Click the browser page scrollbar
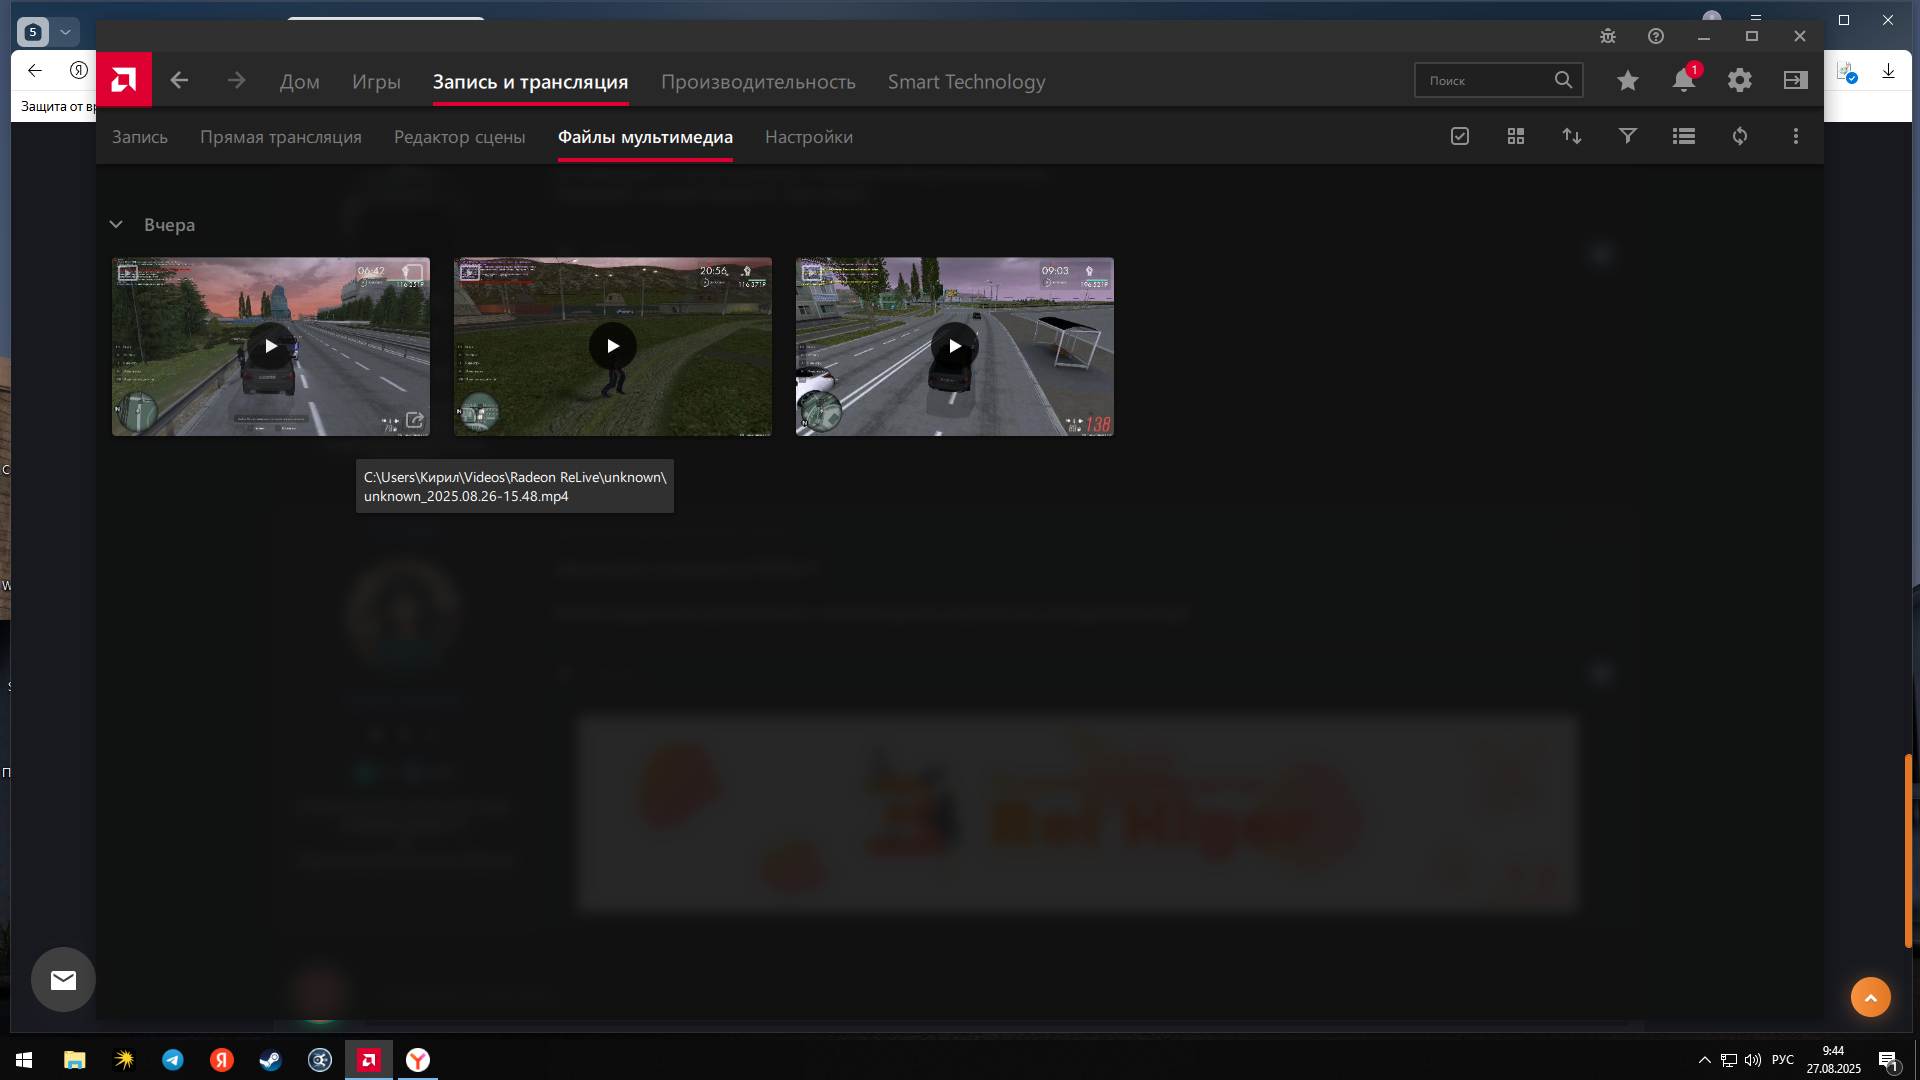This screenshot has height=1080, width=1920. pos(1908,850)
